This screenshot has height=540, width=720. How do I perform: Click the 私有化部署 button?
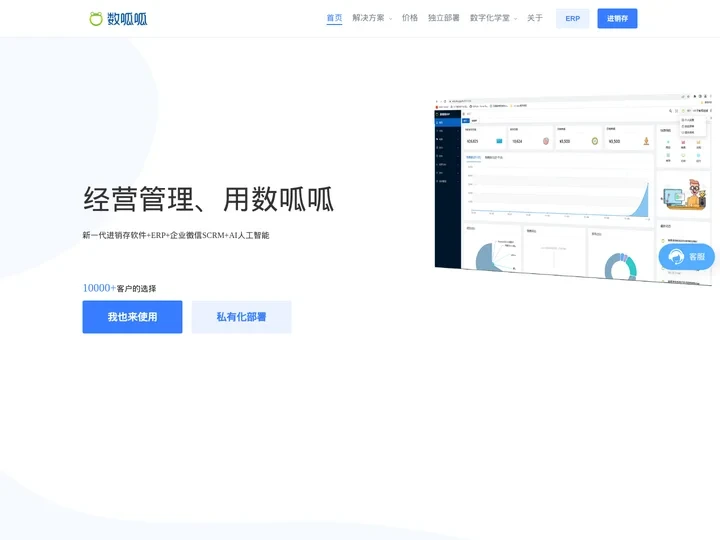pyautogui.click(x=242, y=317)
